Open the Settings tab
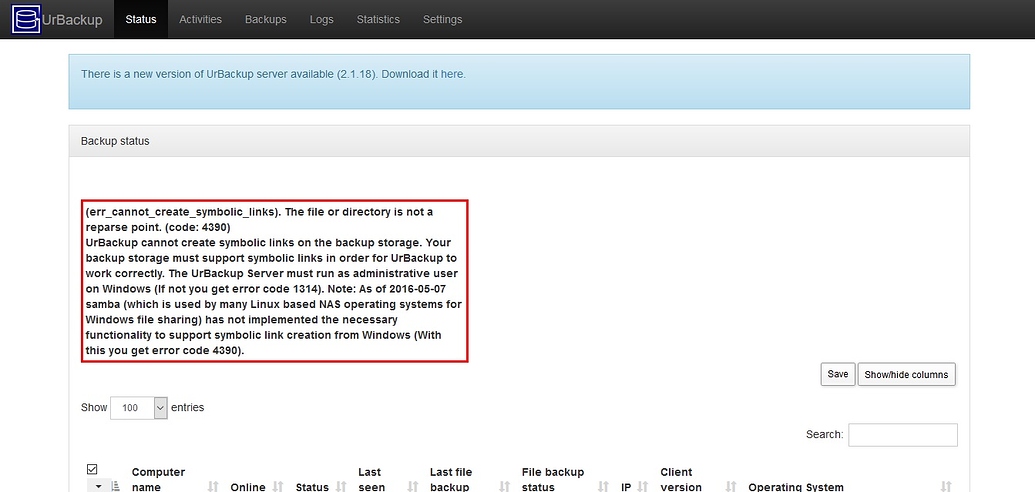The width and height of the screenshot is (1035, 492). [442, 19]
